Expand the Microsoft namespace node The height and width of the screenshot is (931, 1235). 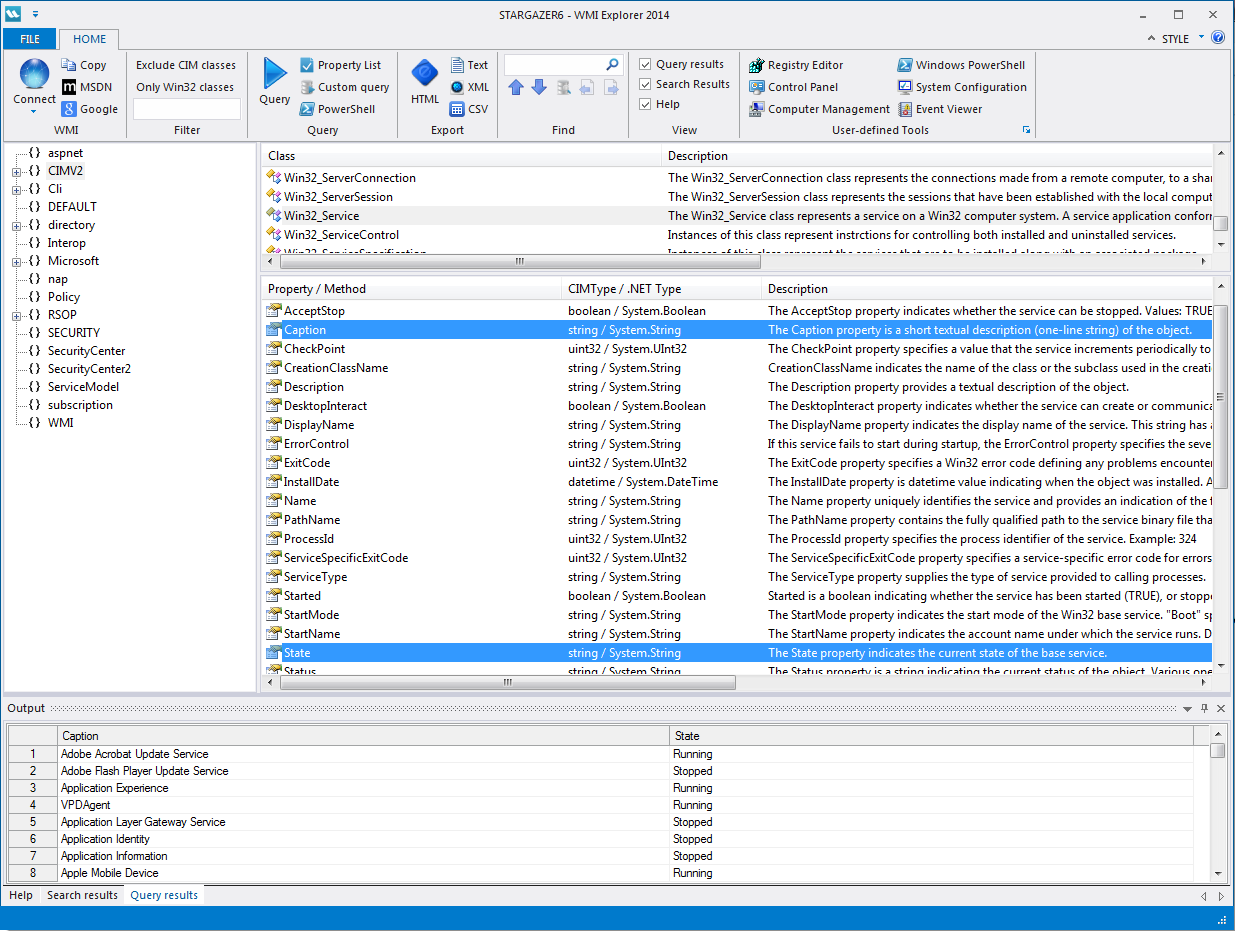[16, 261]
